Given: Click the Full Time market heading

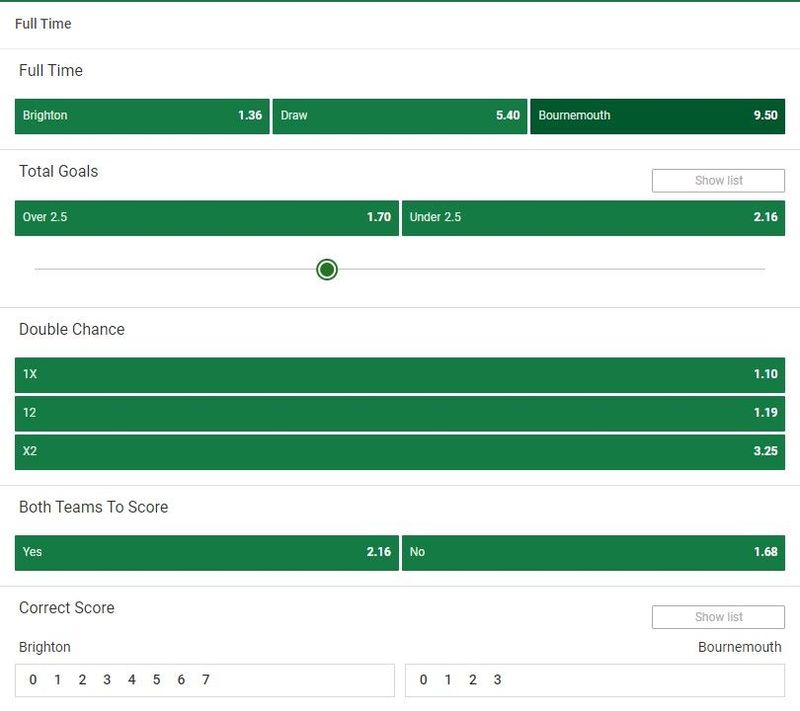Looking at the screenshot, I should coord(51,70).
